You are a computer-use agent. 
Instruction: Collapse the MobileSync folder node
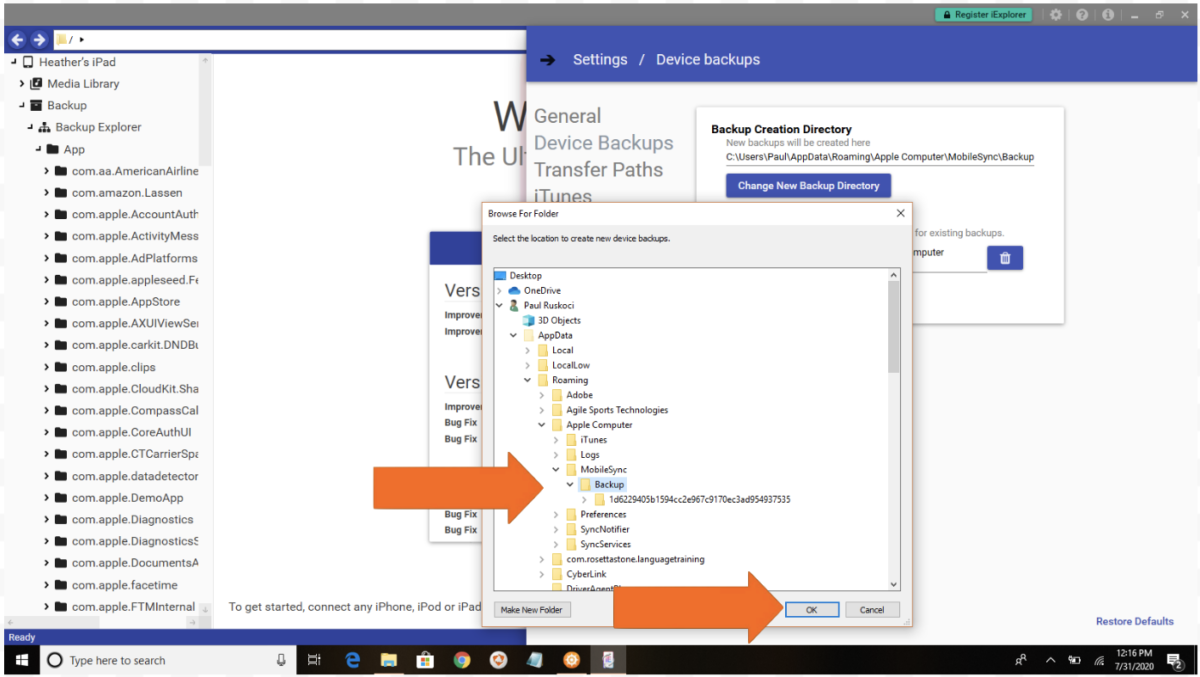(556, 470)
